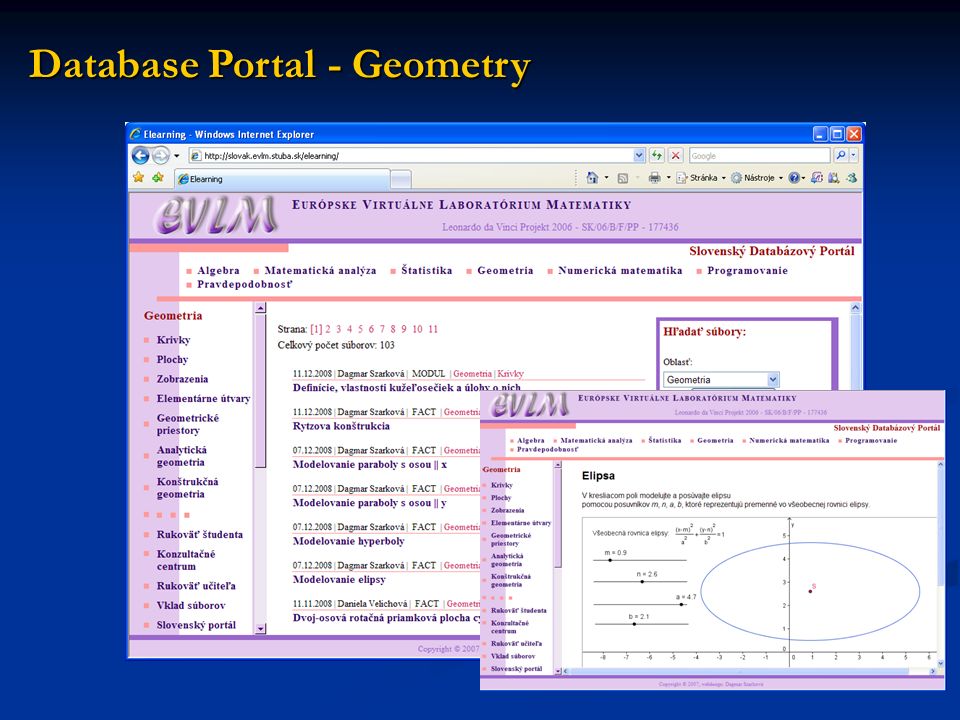Click the slider b = 2.1 in Elipsa
Image resolution: width=960 pixels, height=720 pixels.
pyautogui.click(x=634, y=624)
